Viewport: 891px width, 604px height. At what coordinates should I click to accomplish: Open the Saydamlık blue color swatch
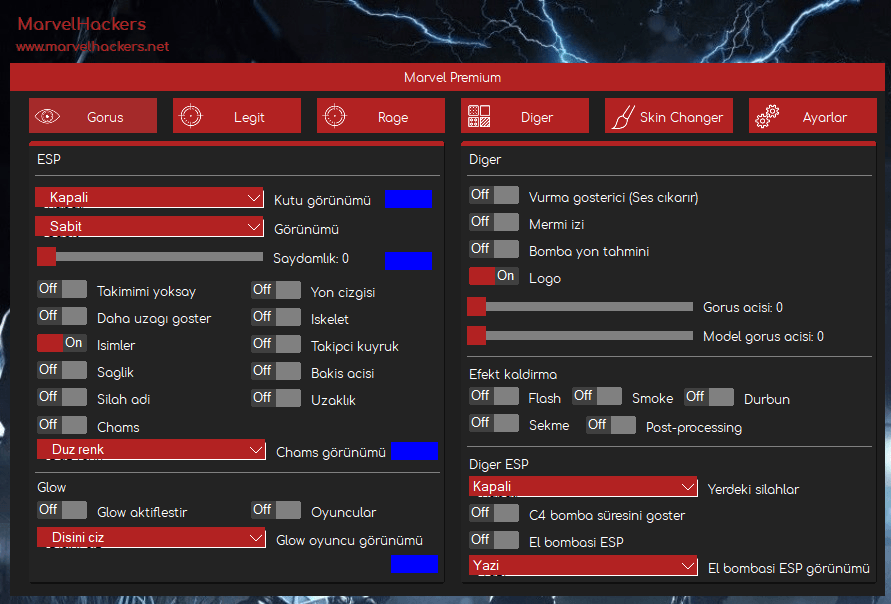click(408, 261)
